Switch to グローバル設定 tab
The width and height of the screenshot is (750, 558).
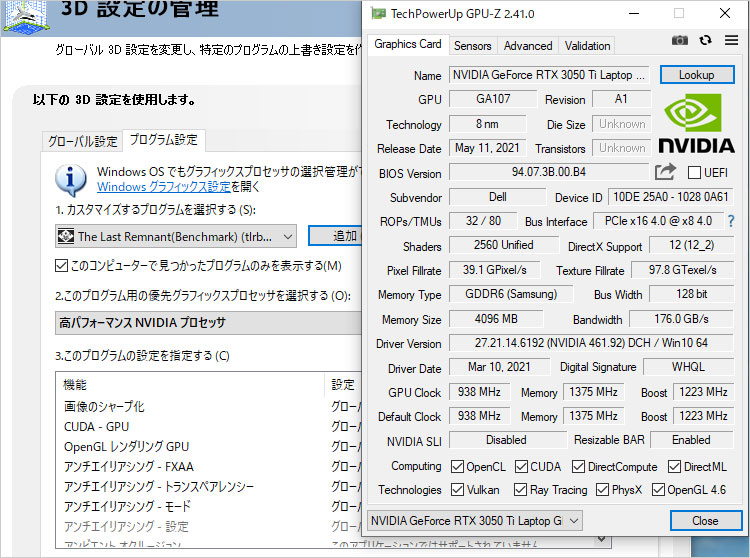(x=82, y=141)
